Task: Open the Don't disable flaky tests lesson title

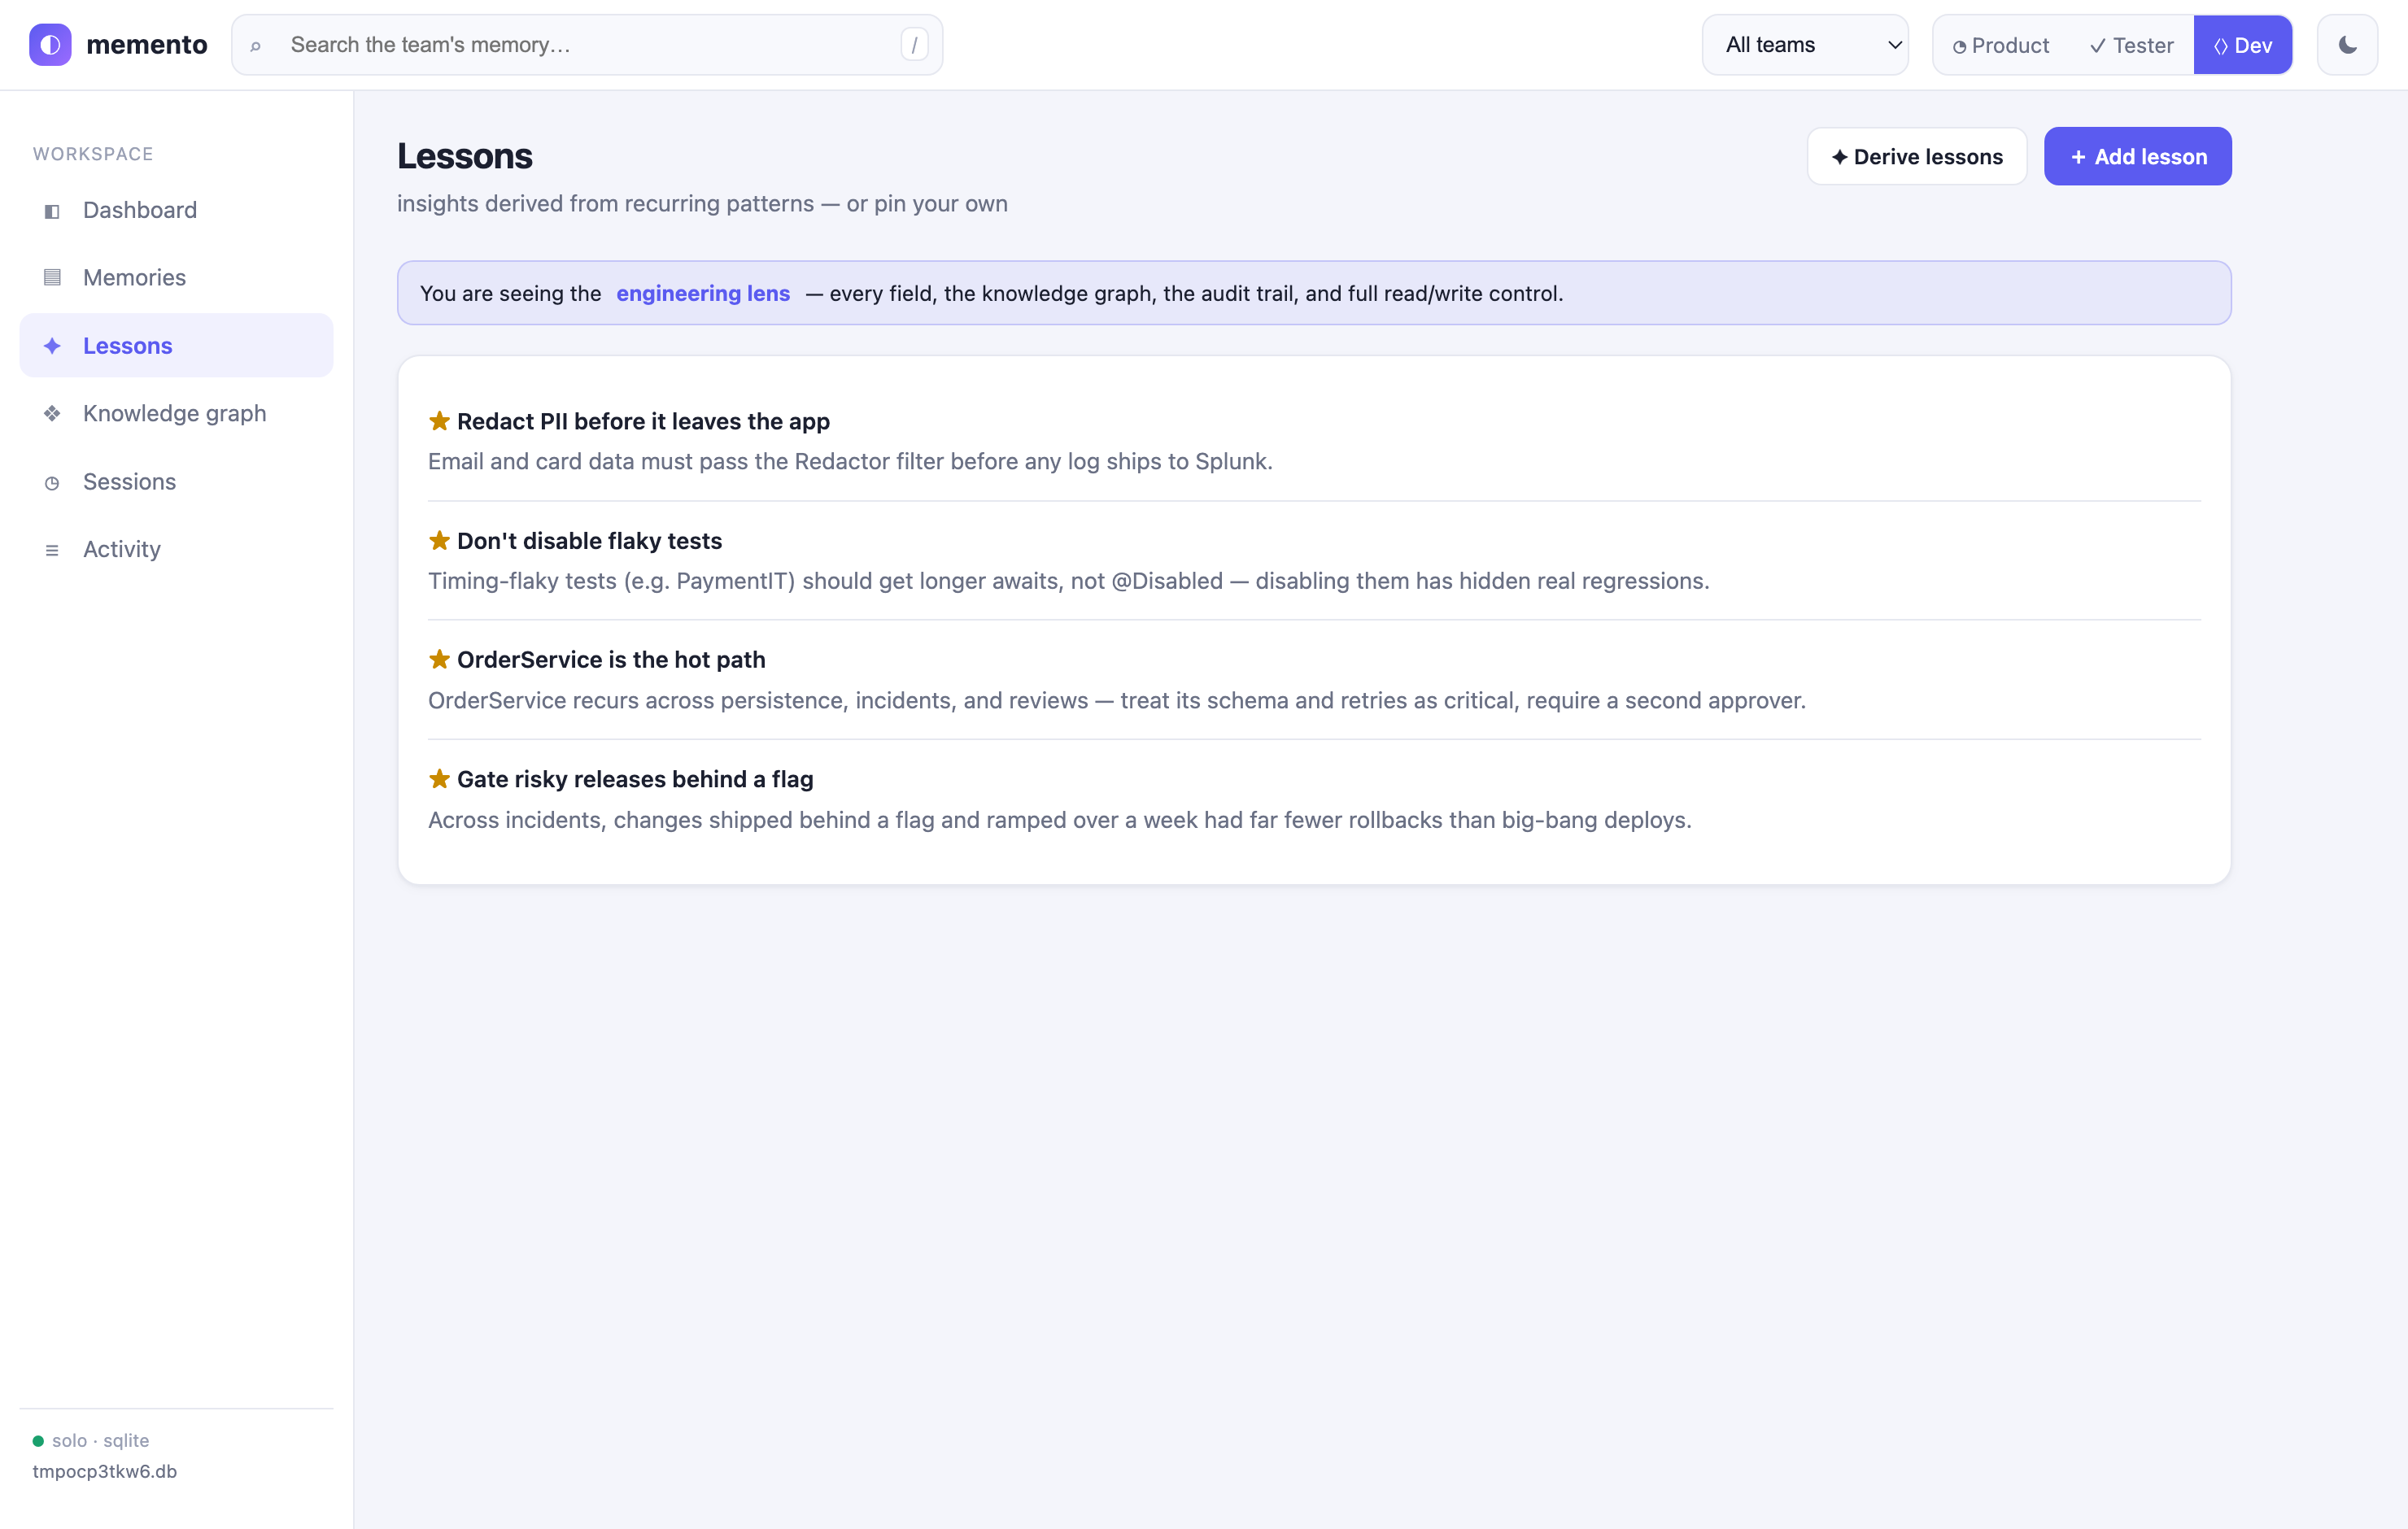Action: click(x=589, y=540)
